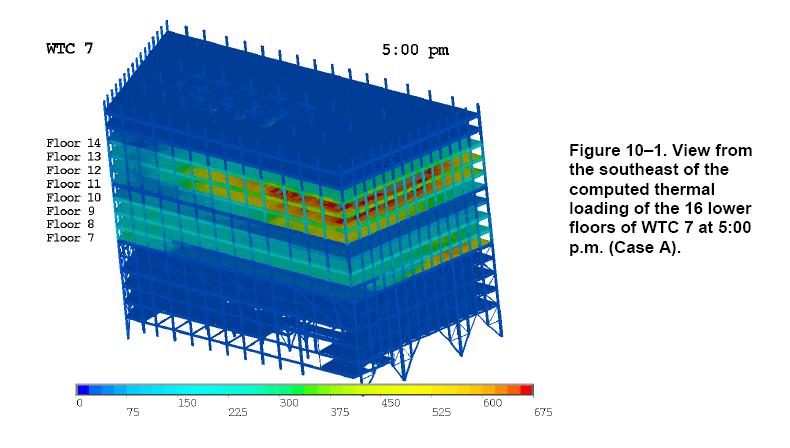Select the Floor 8 label
The width and height of the screenshot is (790, 448).
click(71, 224)
